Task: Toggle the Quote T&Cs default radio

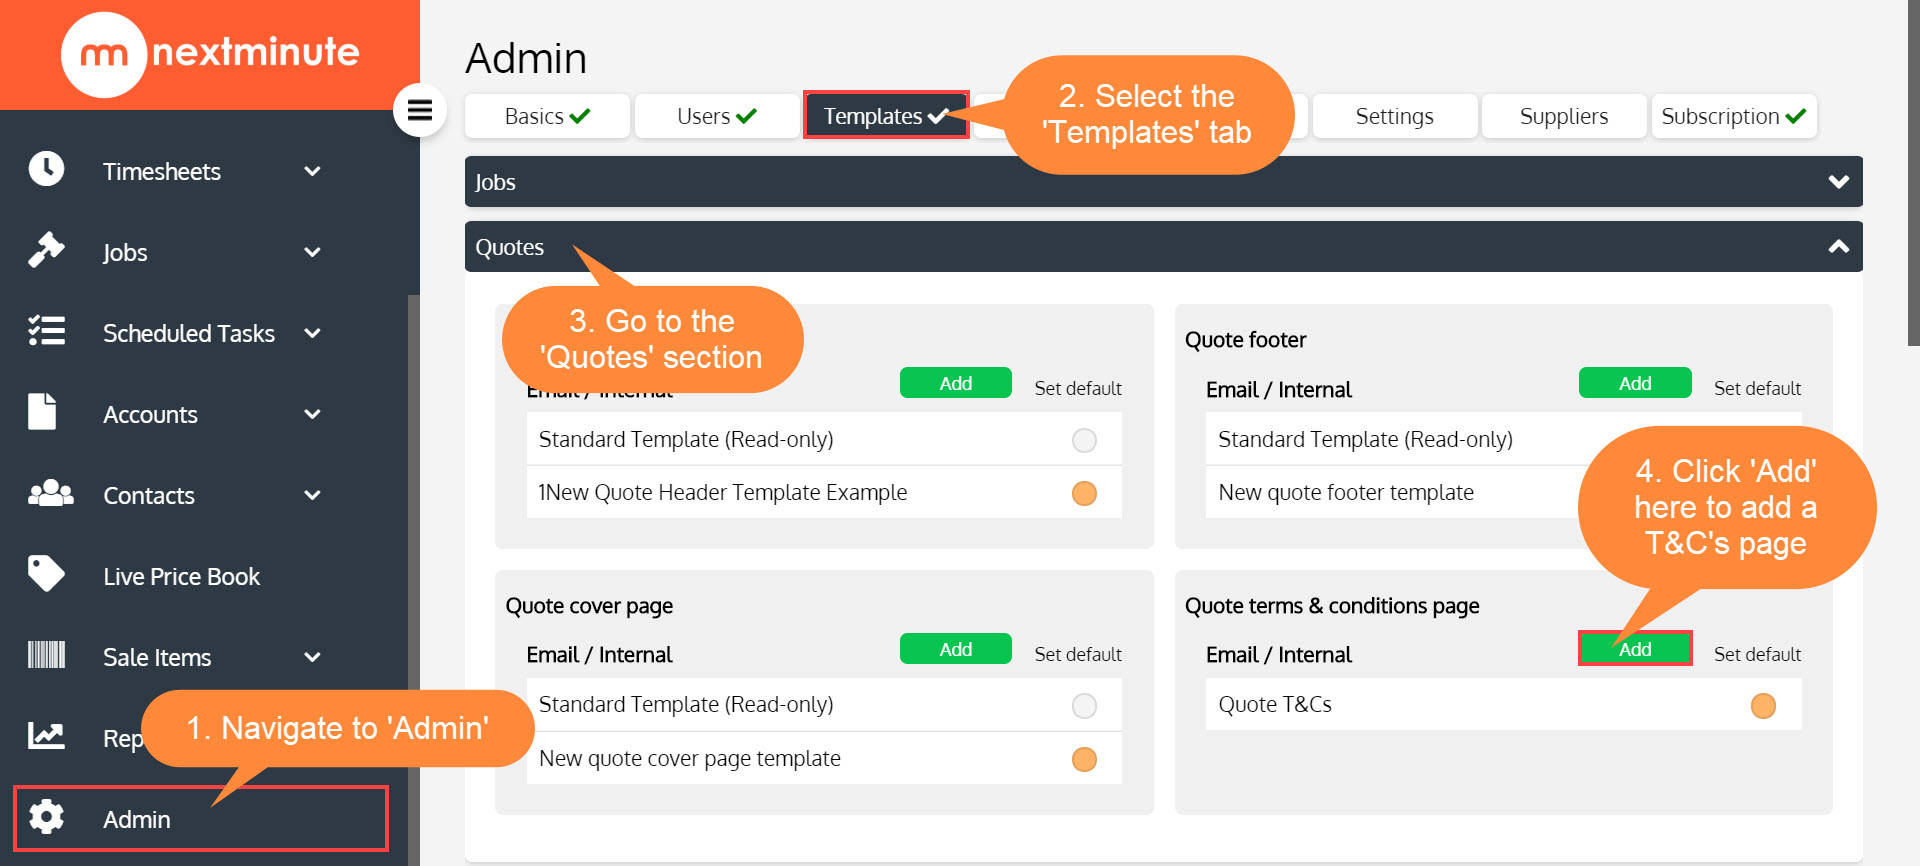Action: [1763, 706]
